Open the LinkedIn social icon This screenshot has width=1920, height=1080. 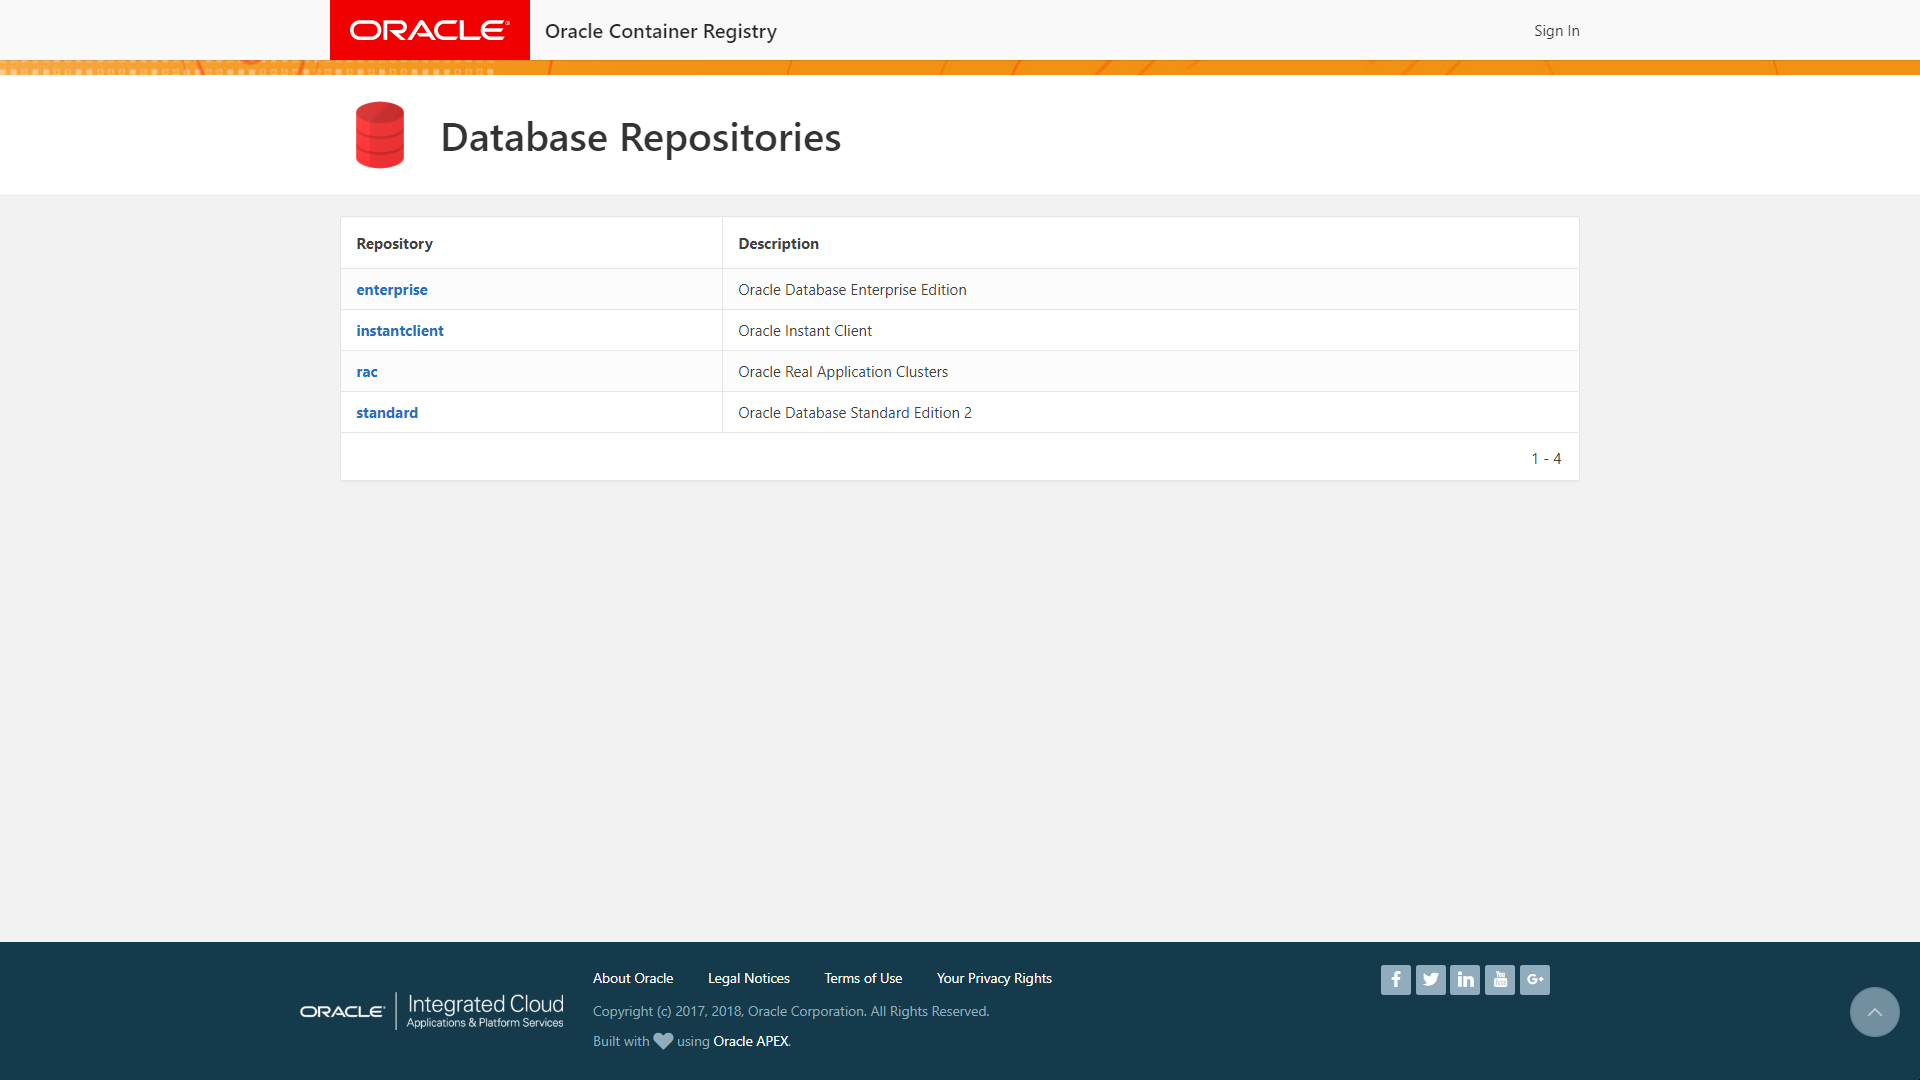pyautogui.click(x=1465, y=980)
